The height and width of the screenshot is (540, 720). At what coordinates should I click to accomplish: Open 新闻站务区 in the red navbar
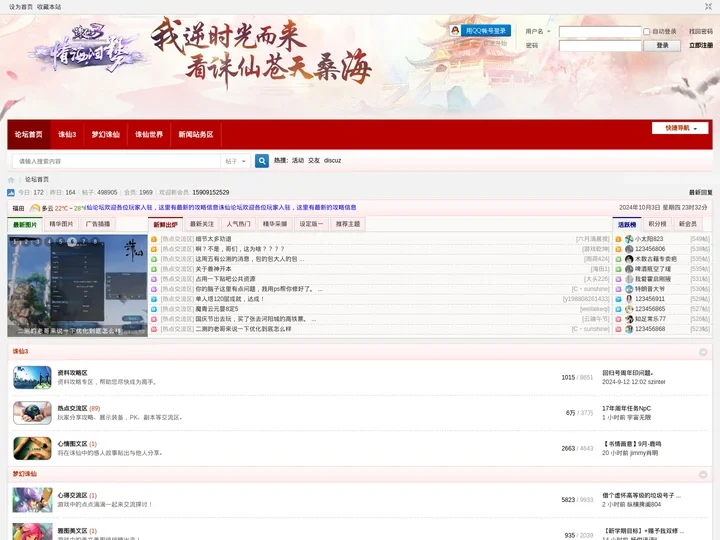point(196,135)
